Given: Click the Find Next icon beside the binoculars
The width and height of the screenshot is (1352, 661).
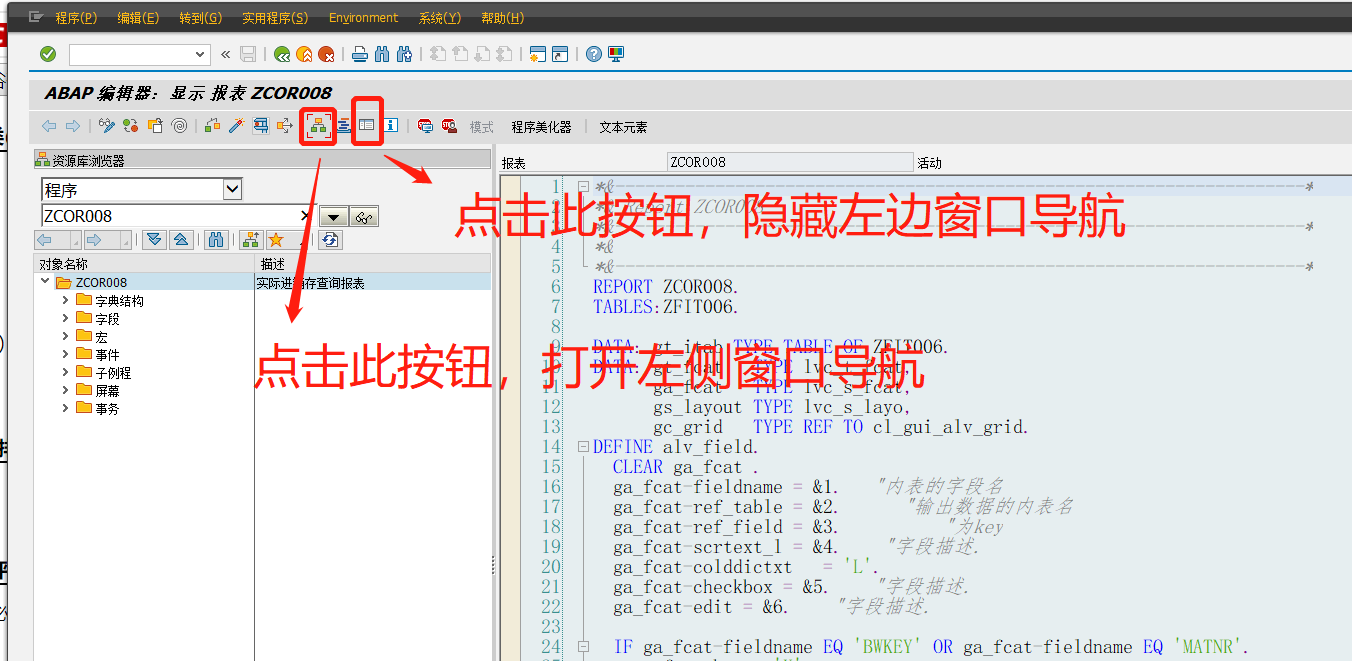Looking at the screenshot, I should (405, 54).
